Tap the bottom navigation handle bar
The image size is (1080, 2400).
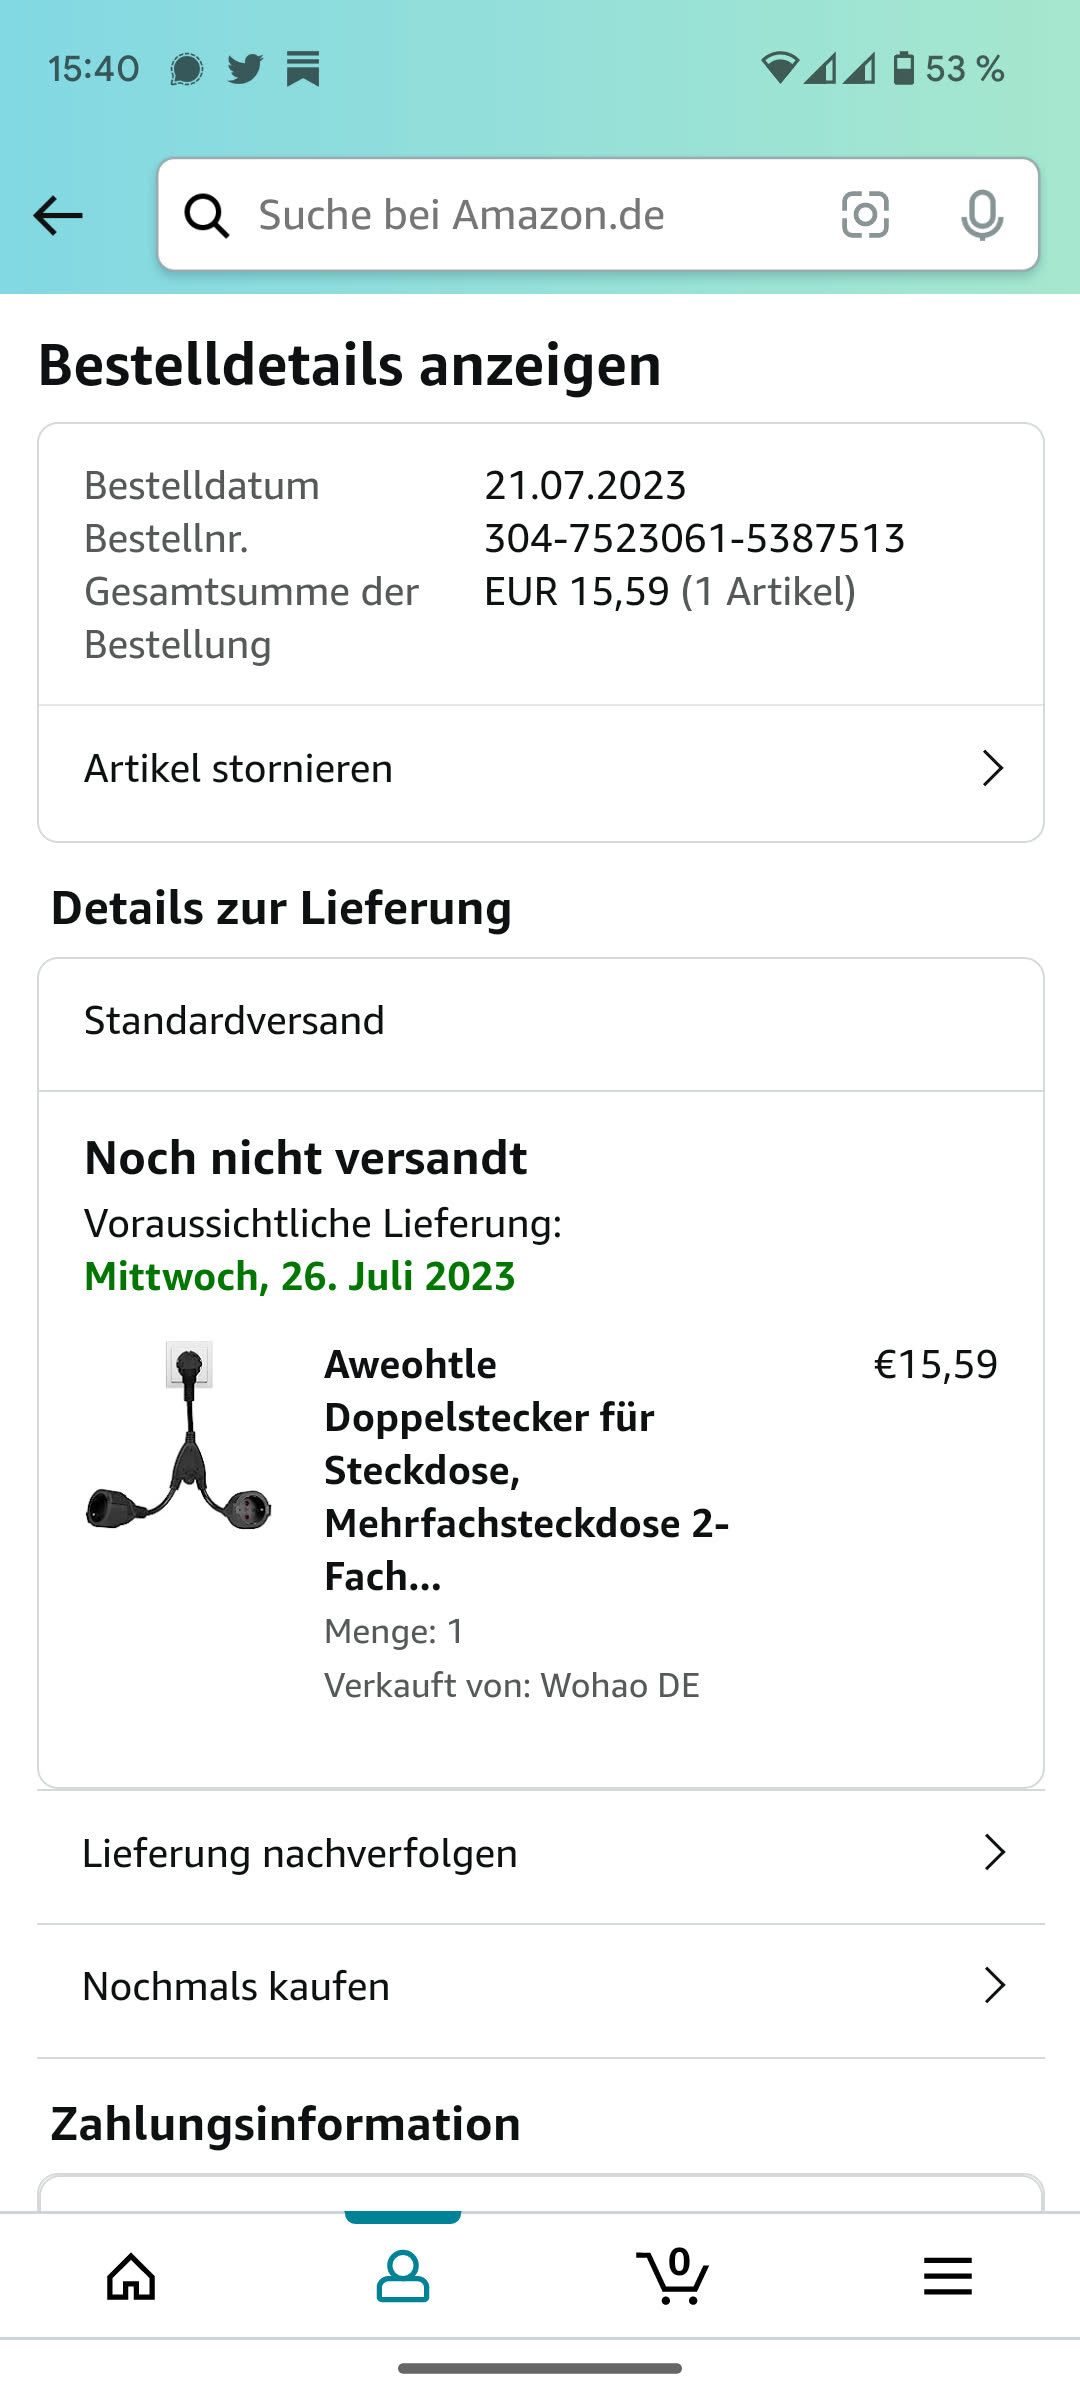point(540,2368)
